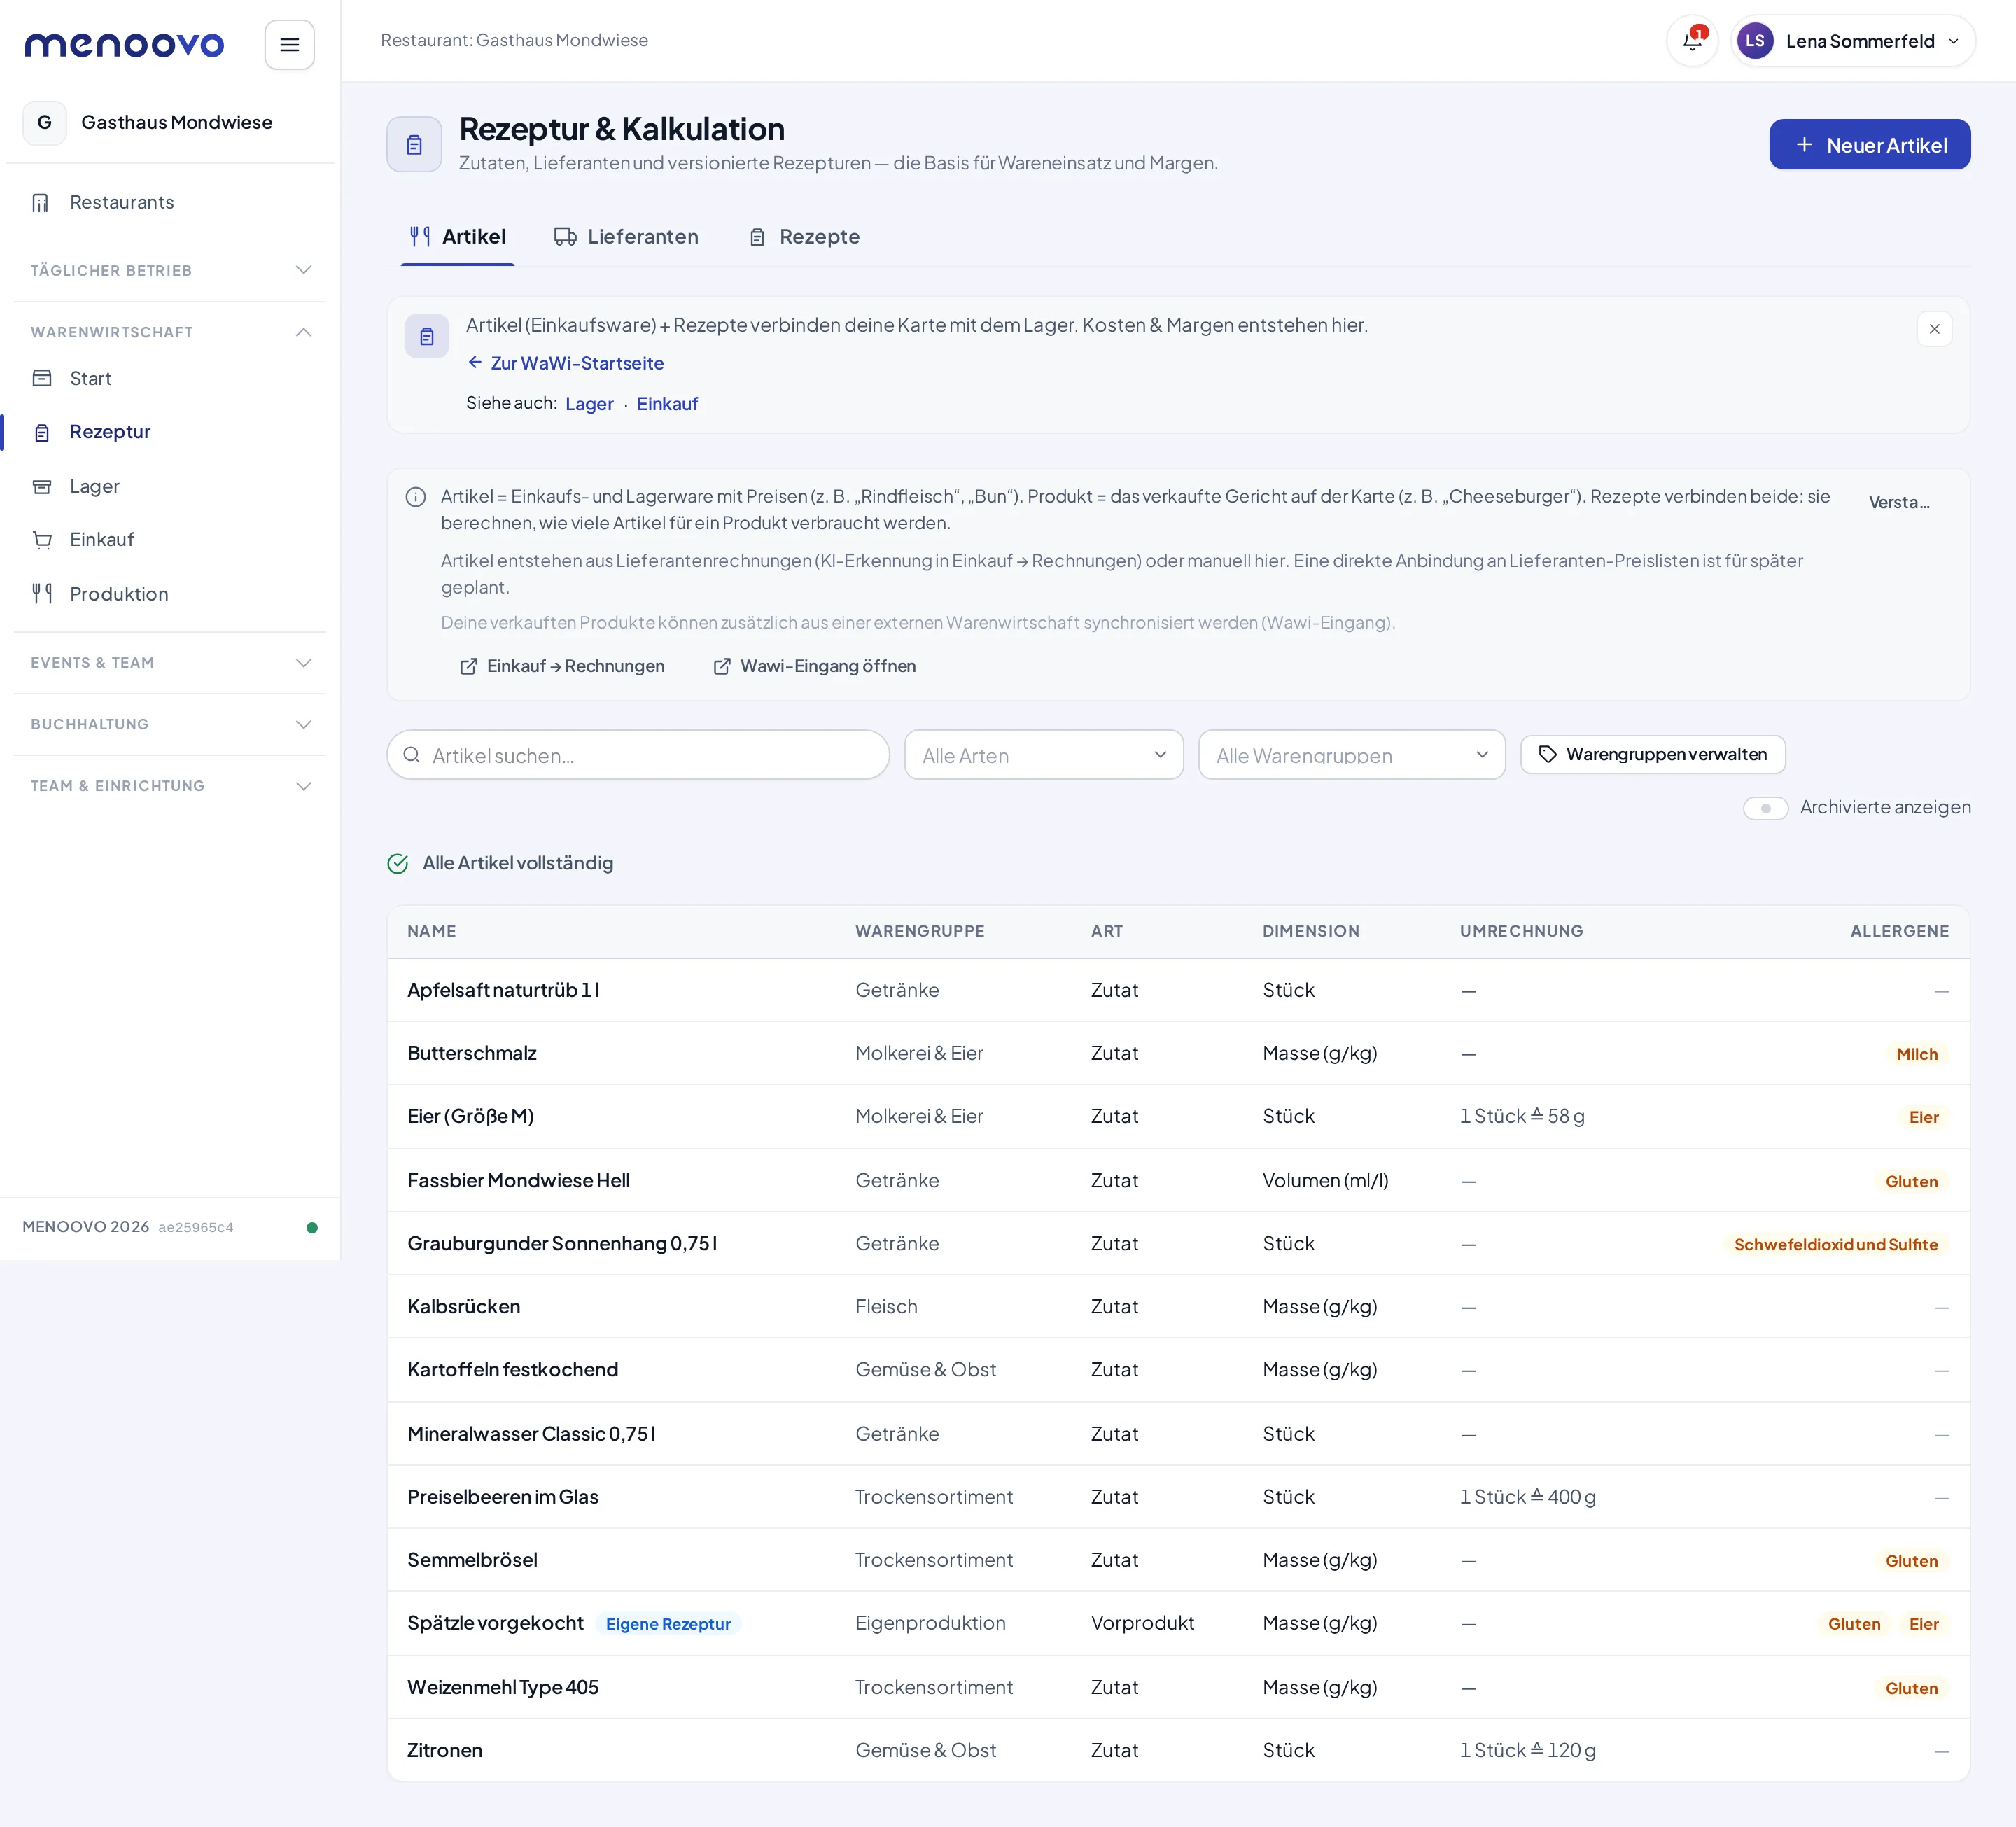Follow the Zur WaWi-Startseite link
The image size is (2016, 1827).
pos(566,363)
